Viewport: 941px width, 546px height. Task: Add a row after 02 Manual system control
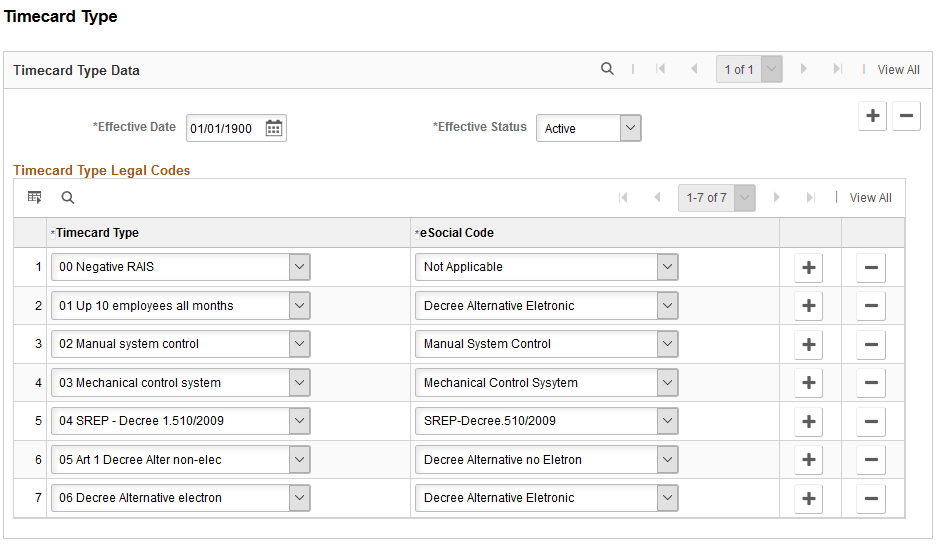(x=808, y=344)
